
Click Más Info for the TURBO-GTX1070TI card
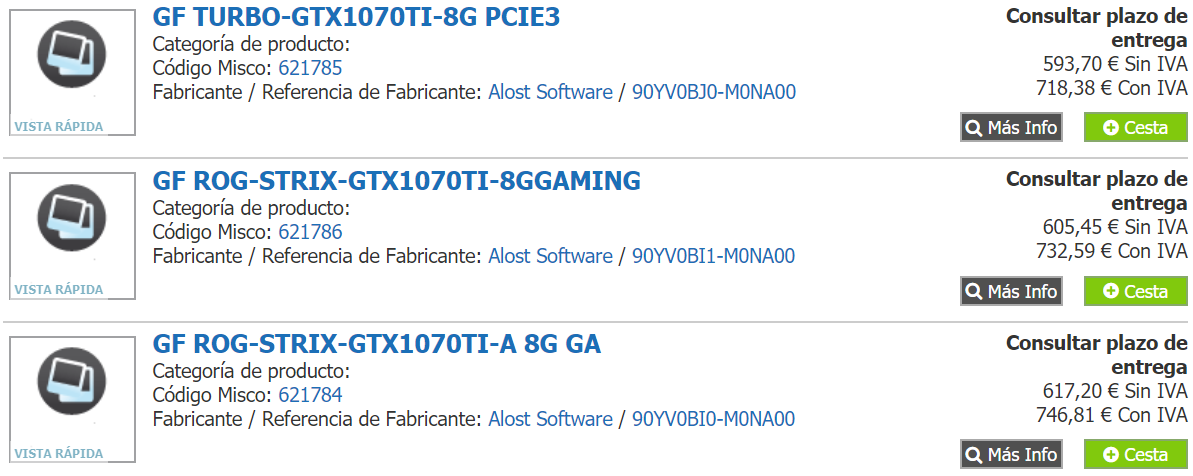(x=1011, y=127)
